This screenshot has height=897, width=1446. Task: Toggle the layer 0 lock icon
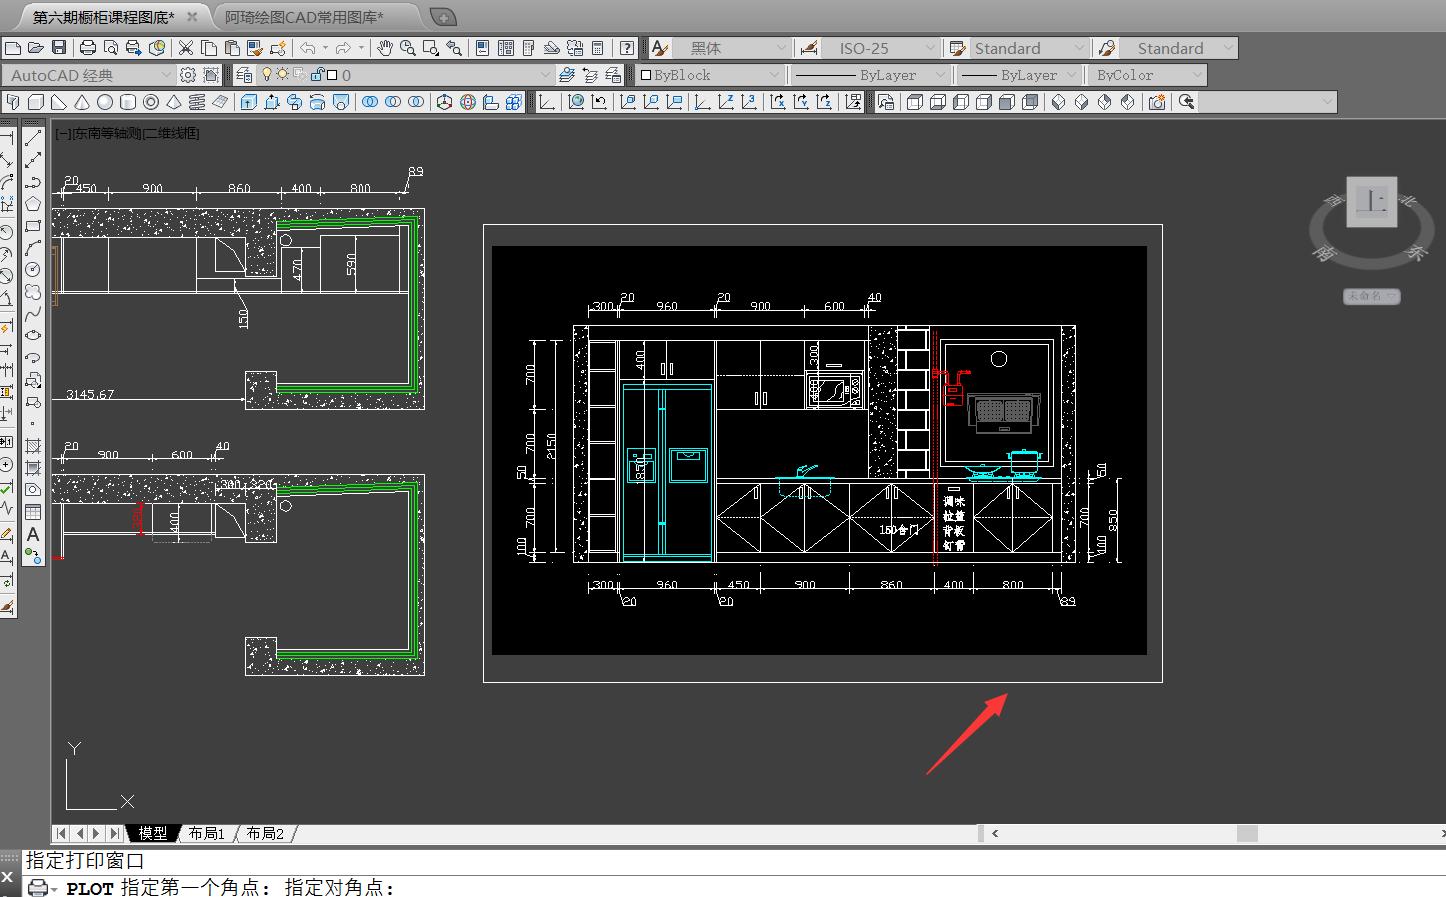[318, 75]
